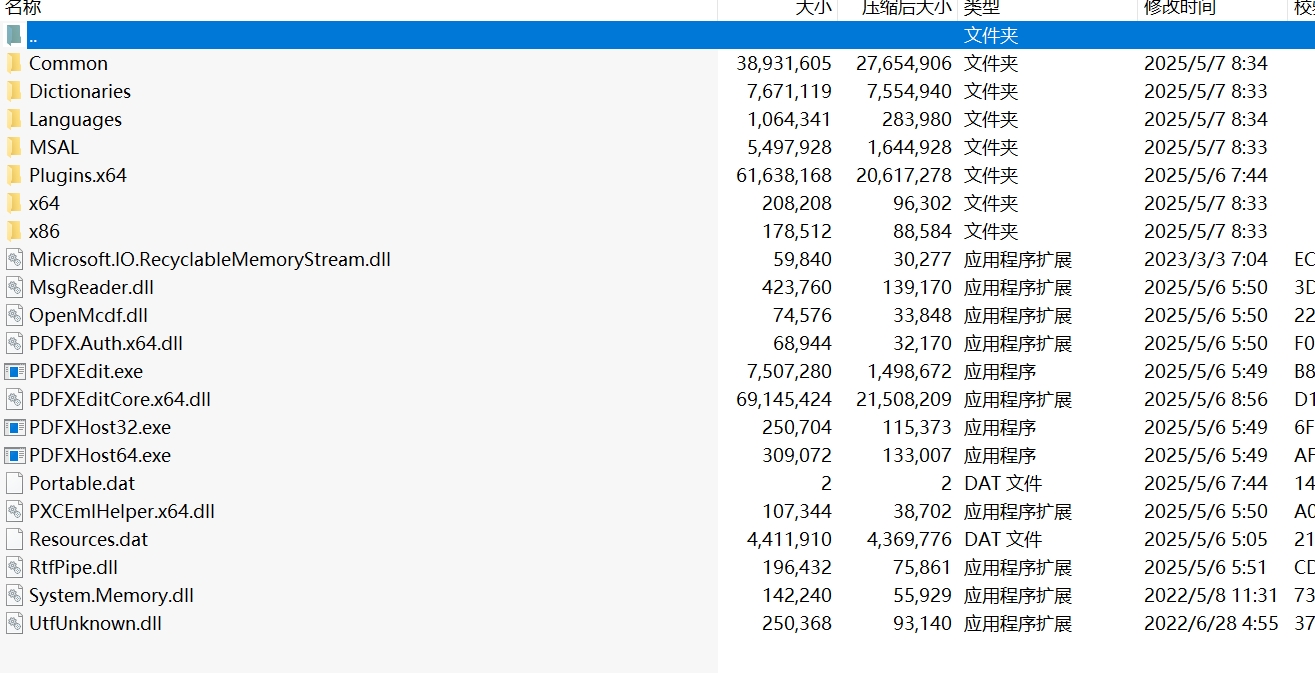The image size is (1315, 673).
Task: Click the RtfPipe.dll file icon
Action: [x=13, y=567]
